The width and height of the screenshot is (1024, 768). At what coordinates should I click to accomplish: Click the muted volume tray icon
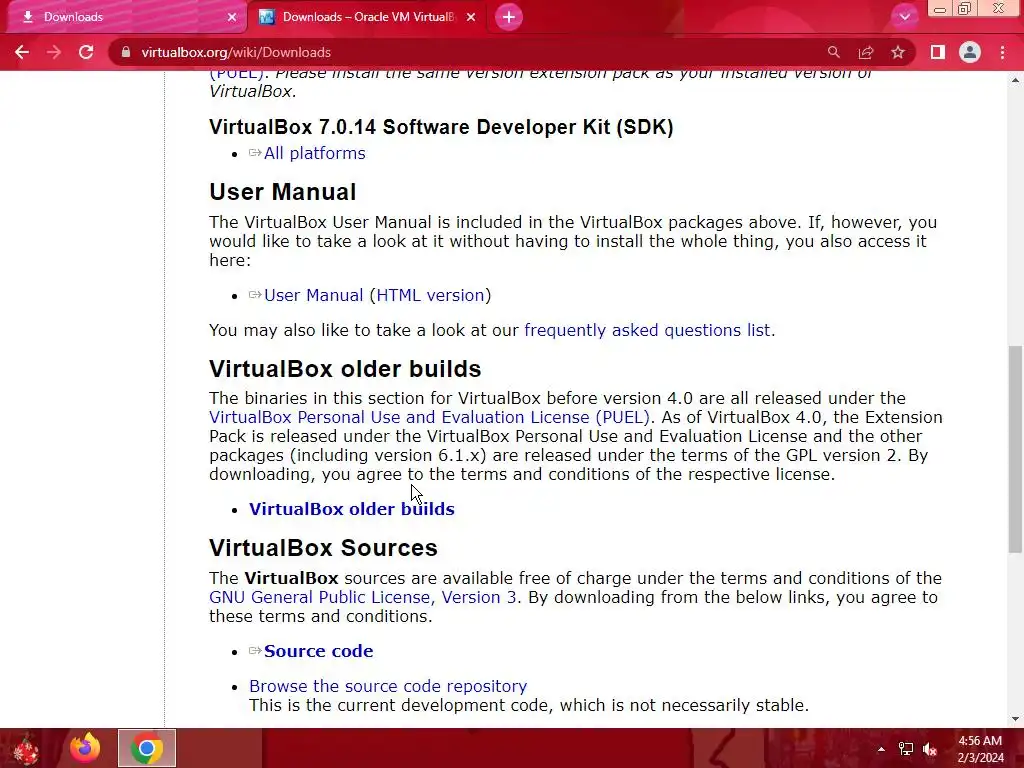930,749
